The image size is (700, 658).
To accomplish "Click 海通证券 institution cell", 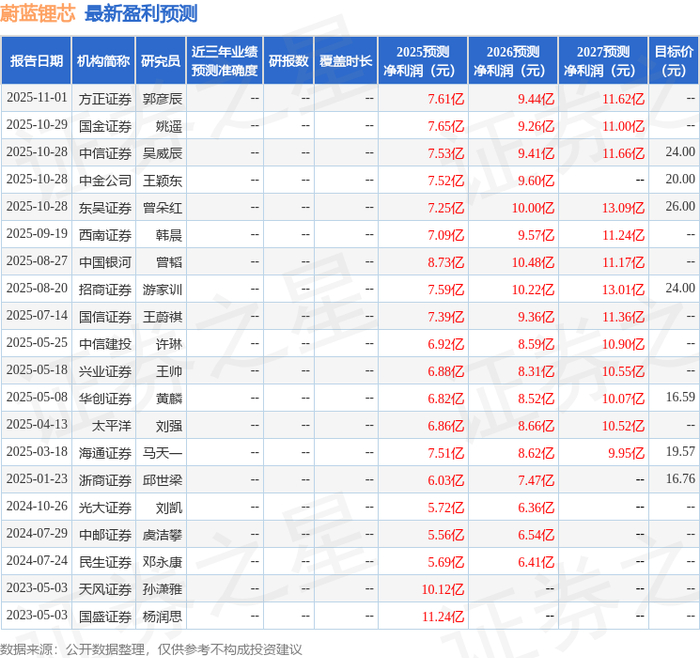I will click(105, 453).
